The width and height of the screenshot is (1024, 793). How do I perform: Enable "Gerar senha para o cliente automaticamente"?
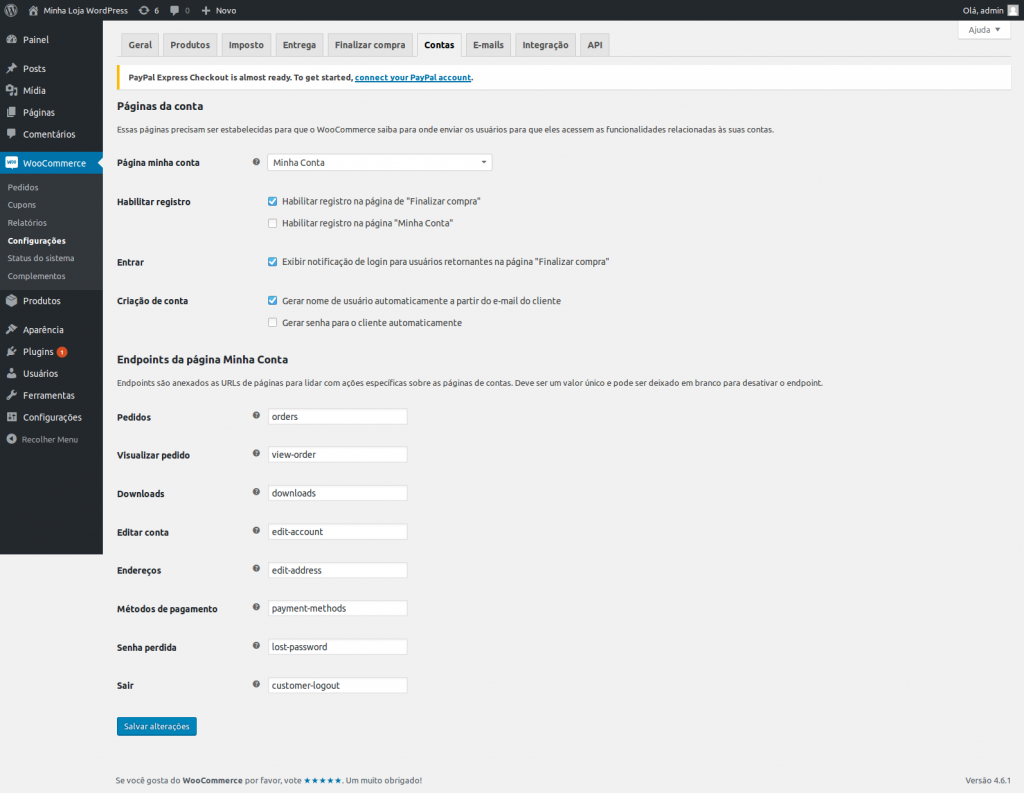point(272,322)
